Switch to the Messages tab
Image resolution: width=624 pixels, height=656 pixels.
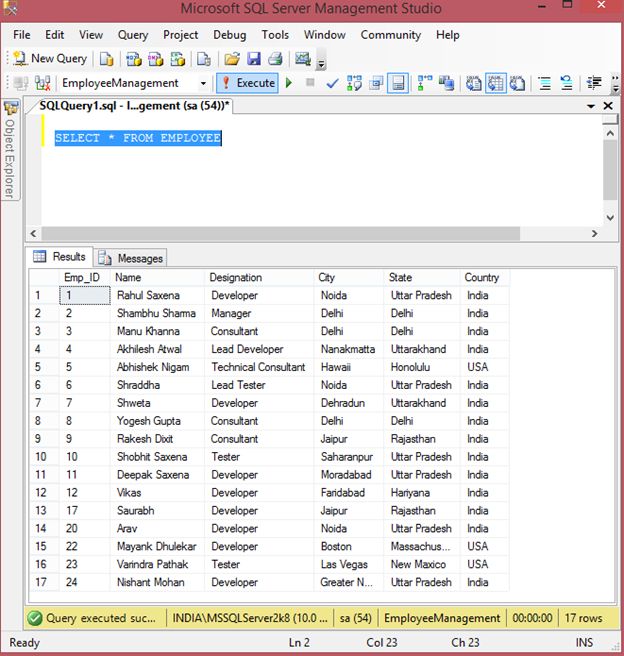click(x=131, y=259)
